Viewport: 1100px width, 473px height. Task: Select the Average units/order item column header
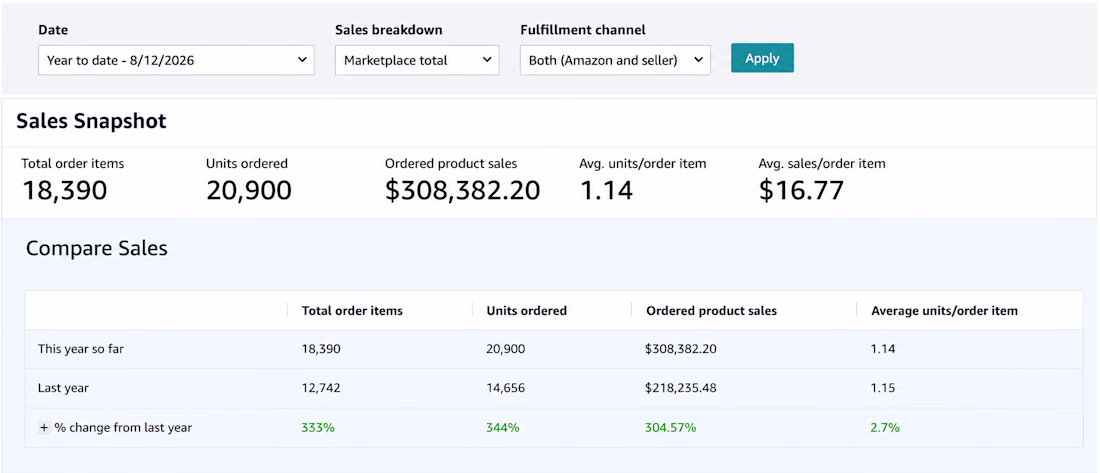(x=944, y=310)
